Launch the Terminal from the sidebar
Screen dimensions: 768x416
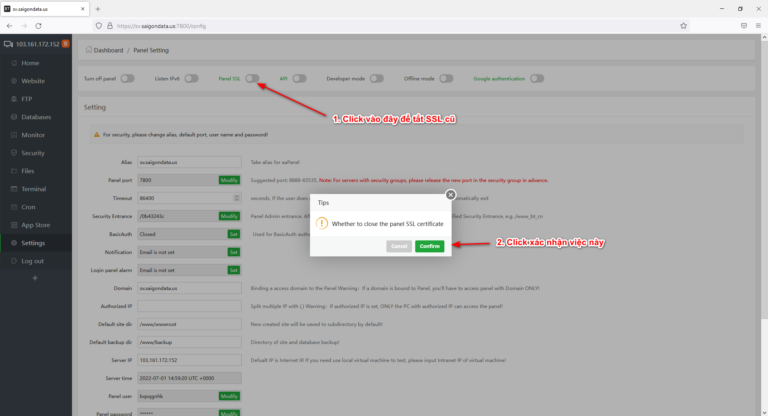tap(33, 189)
